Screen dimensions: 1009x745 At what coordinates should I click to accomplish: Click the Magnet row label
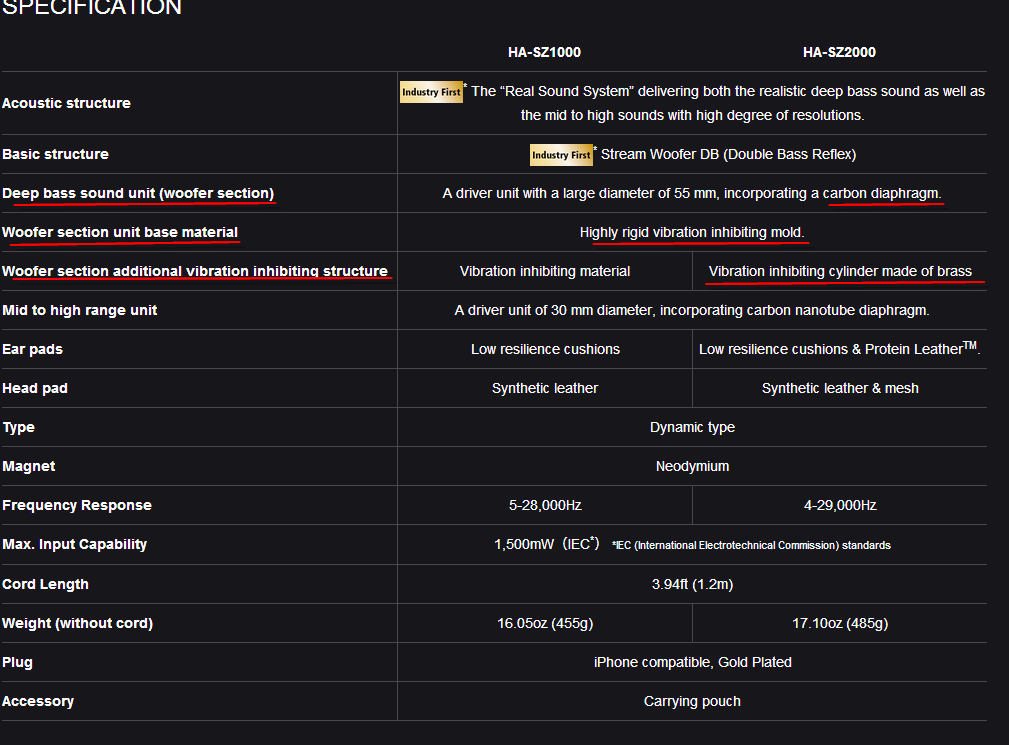coord(28,466)
